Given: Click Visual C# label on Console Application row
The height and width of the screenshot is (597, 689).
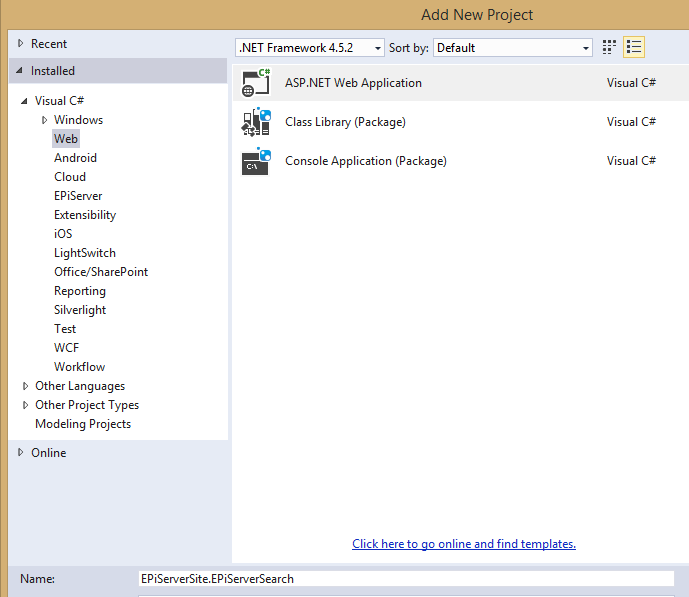Looking at the screenshot, I should (x=631, y=161).
